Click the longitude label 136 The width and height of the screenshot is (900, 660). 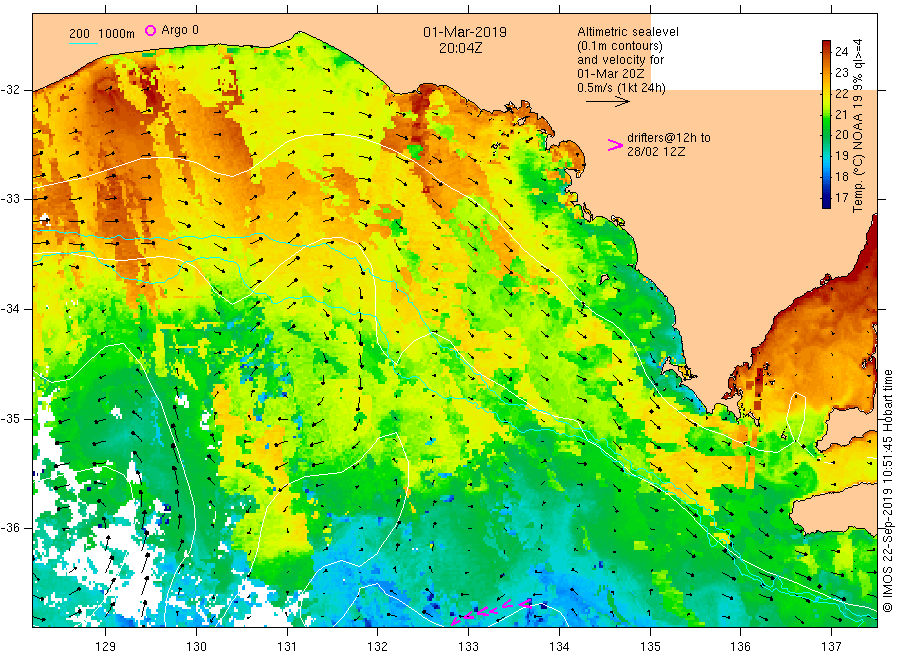pos(740,647)
